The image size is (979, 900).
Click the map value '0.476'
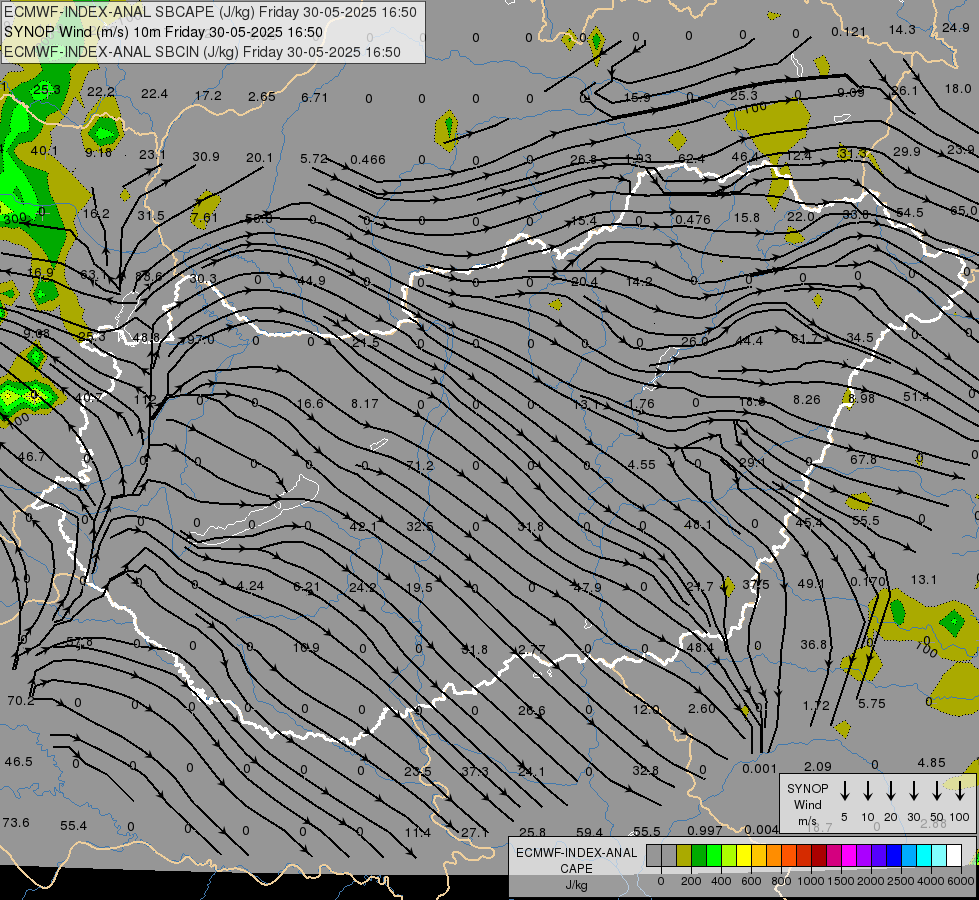click(692, 220)
